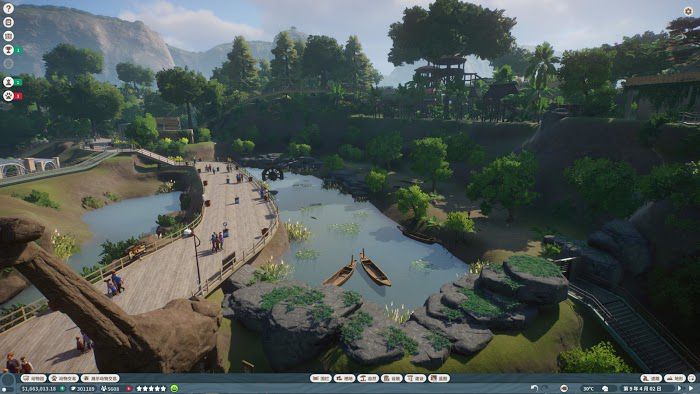The width and height of the screenshot is (700, 394).
Task: Click the greyed-out round icon under trophy
Action: pyautogui.click(x=8, y=63)
